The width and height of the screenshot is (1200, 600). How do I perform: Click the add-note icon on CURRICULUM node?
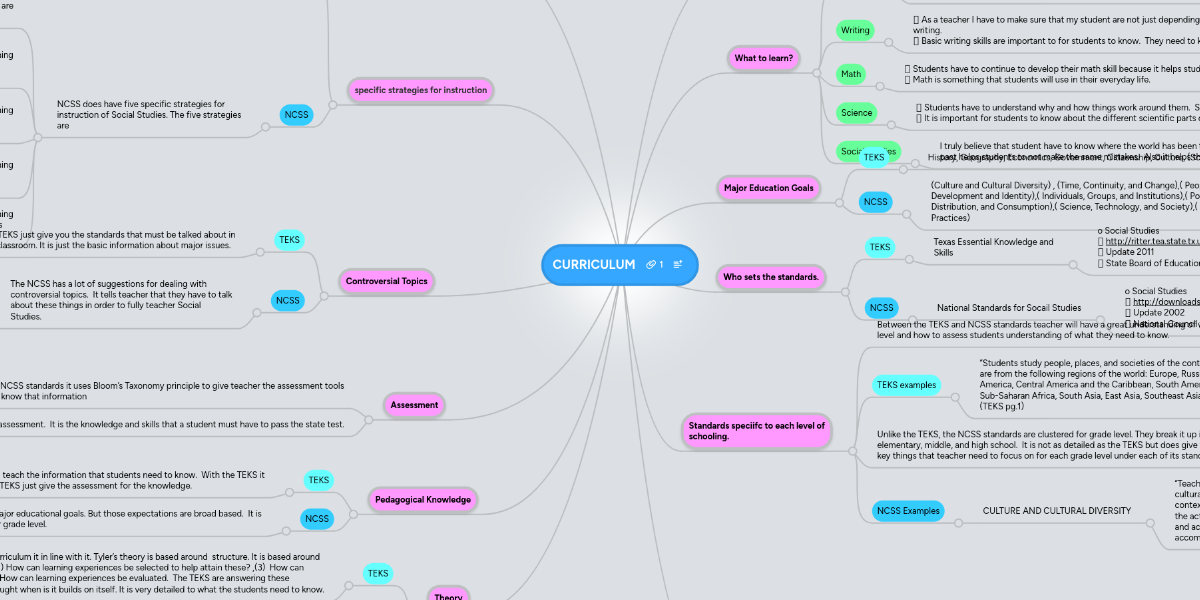678,264
